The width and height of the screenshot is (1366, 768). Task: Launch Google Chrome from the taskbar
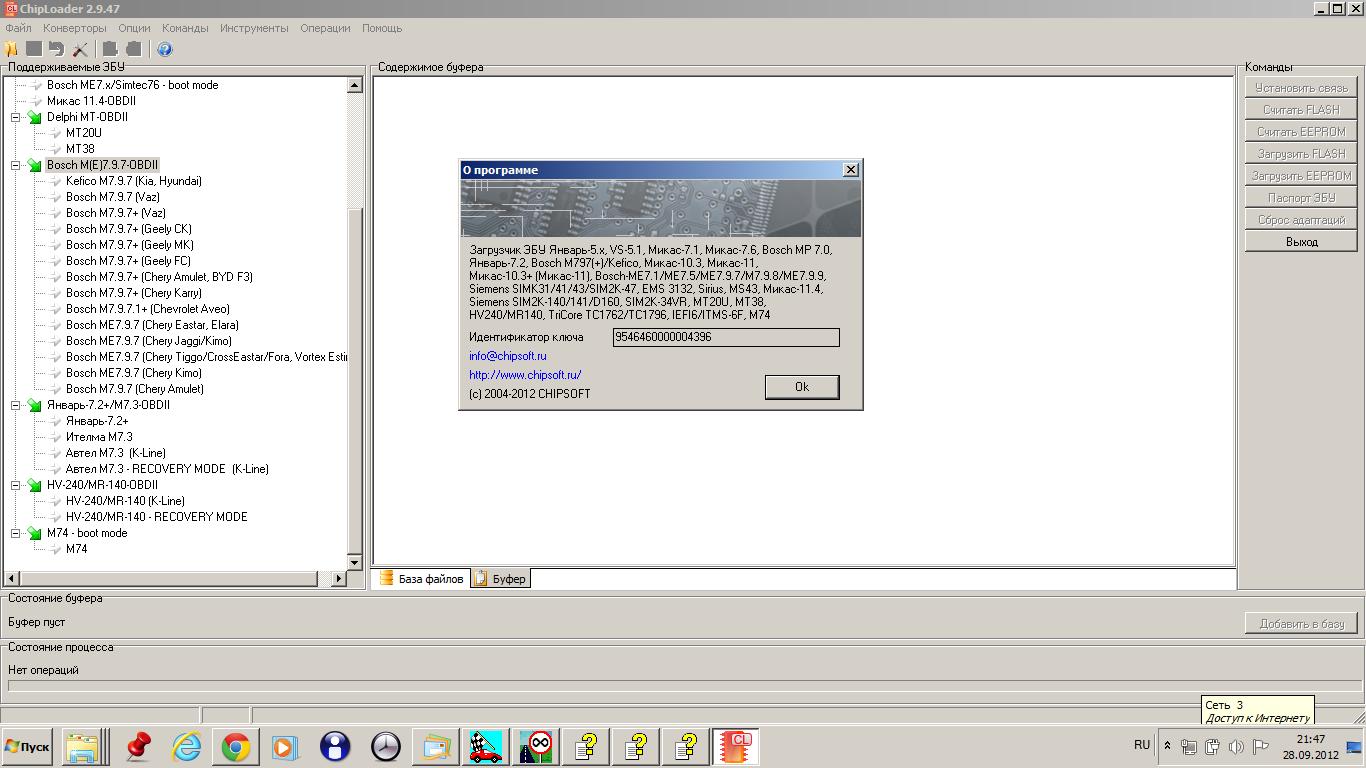pos(236,747)
